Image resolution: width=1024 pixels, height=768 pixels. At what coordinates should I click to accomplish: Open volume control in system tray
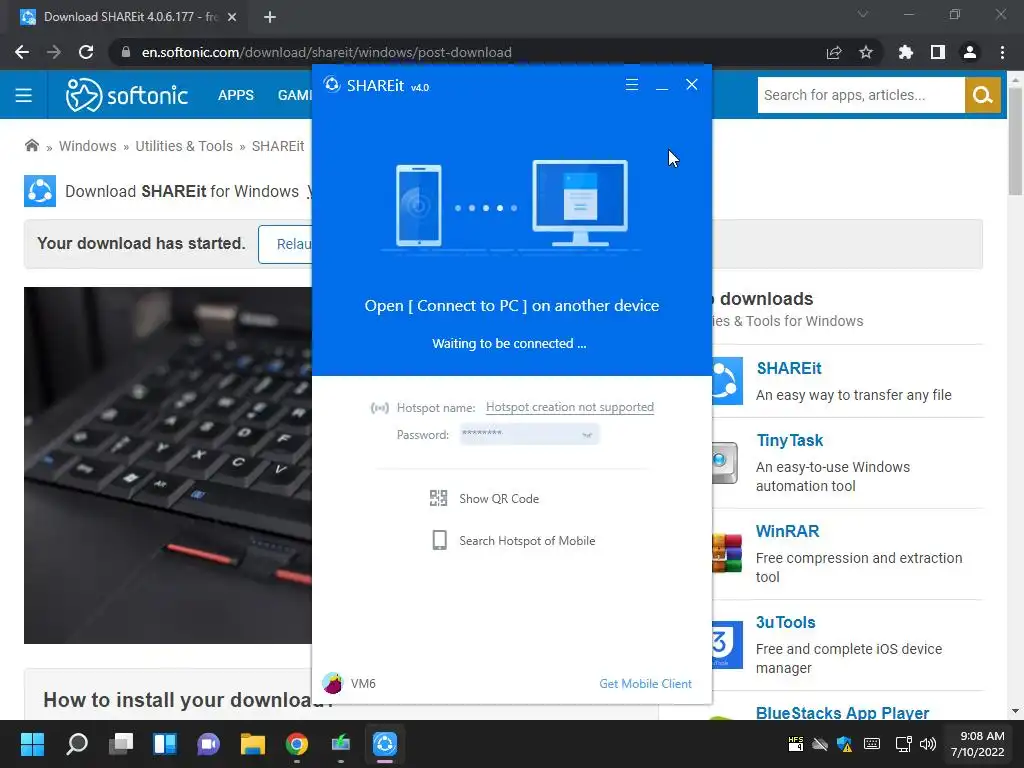click(x=928, y=744)
